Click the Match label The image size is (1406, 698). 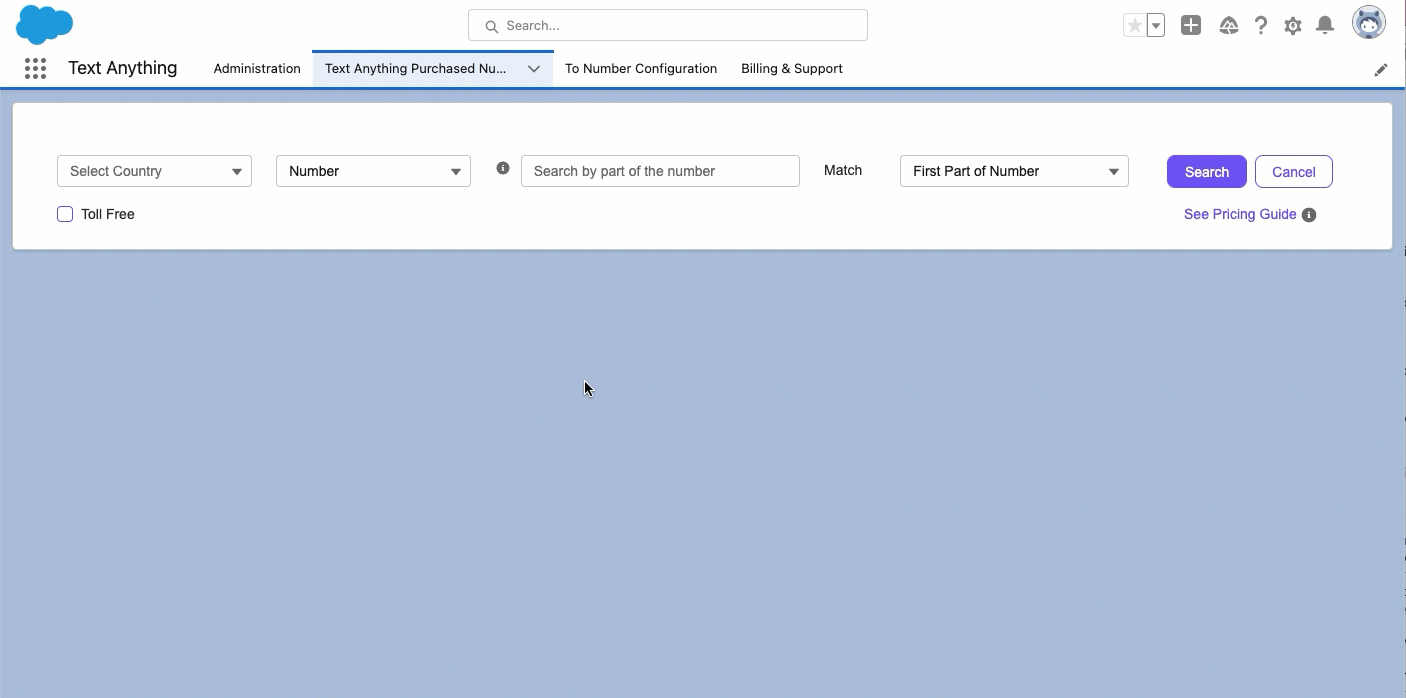coord(843,170)
